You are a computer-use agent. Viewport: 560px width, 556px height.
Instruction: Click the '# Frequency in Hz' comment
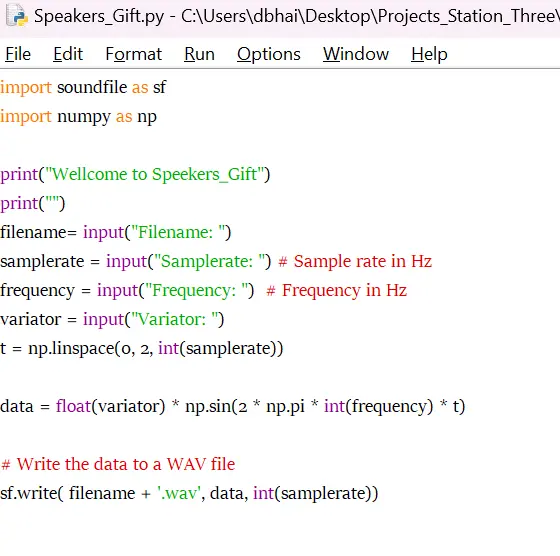336,290
